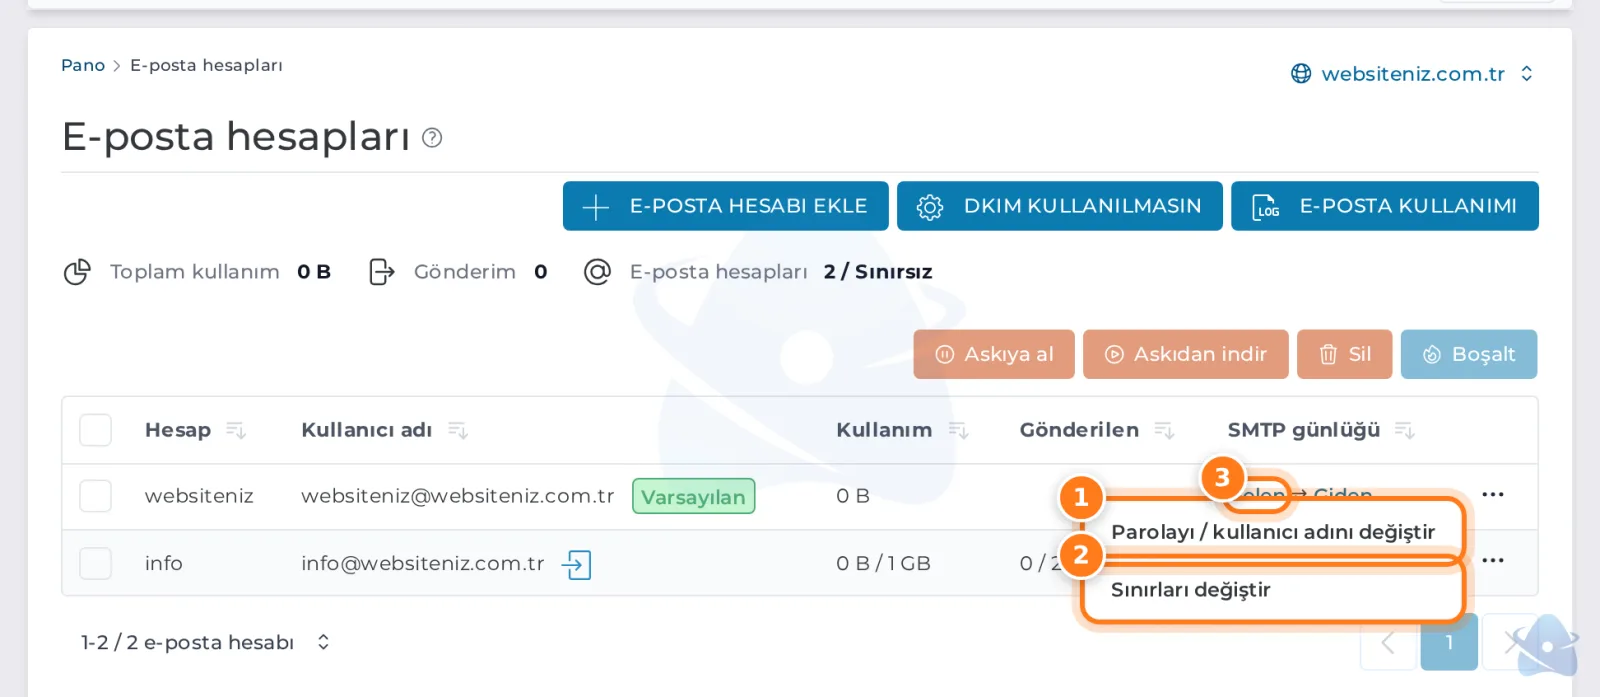Click the at-sign icon beside E-posta hesapları count
Screen dimensions: 1600x697
coord(597,272)
